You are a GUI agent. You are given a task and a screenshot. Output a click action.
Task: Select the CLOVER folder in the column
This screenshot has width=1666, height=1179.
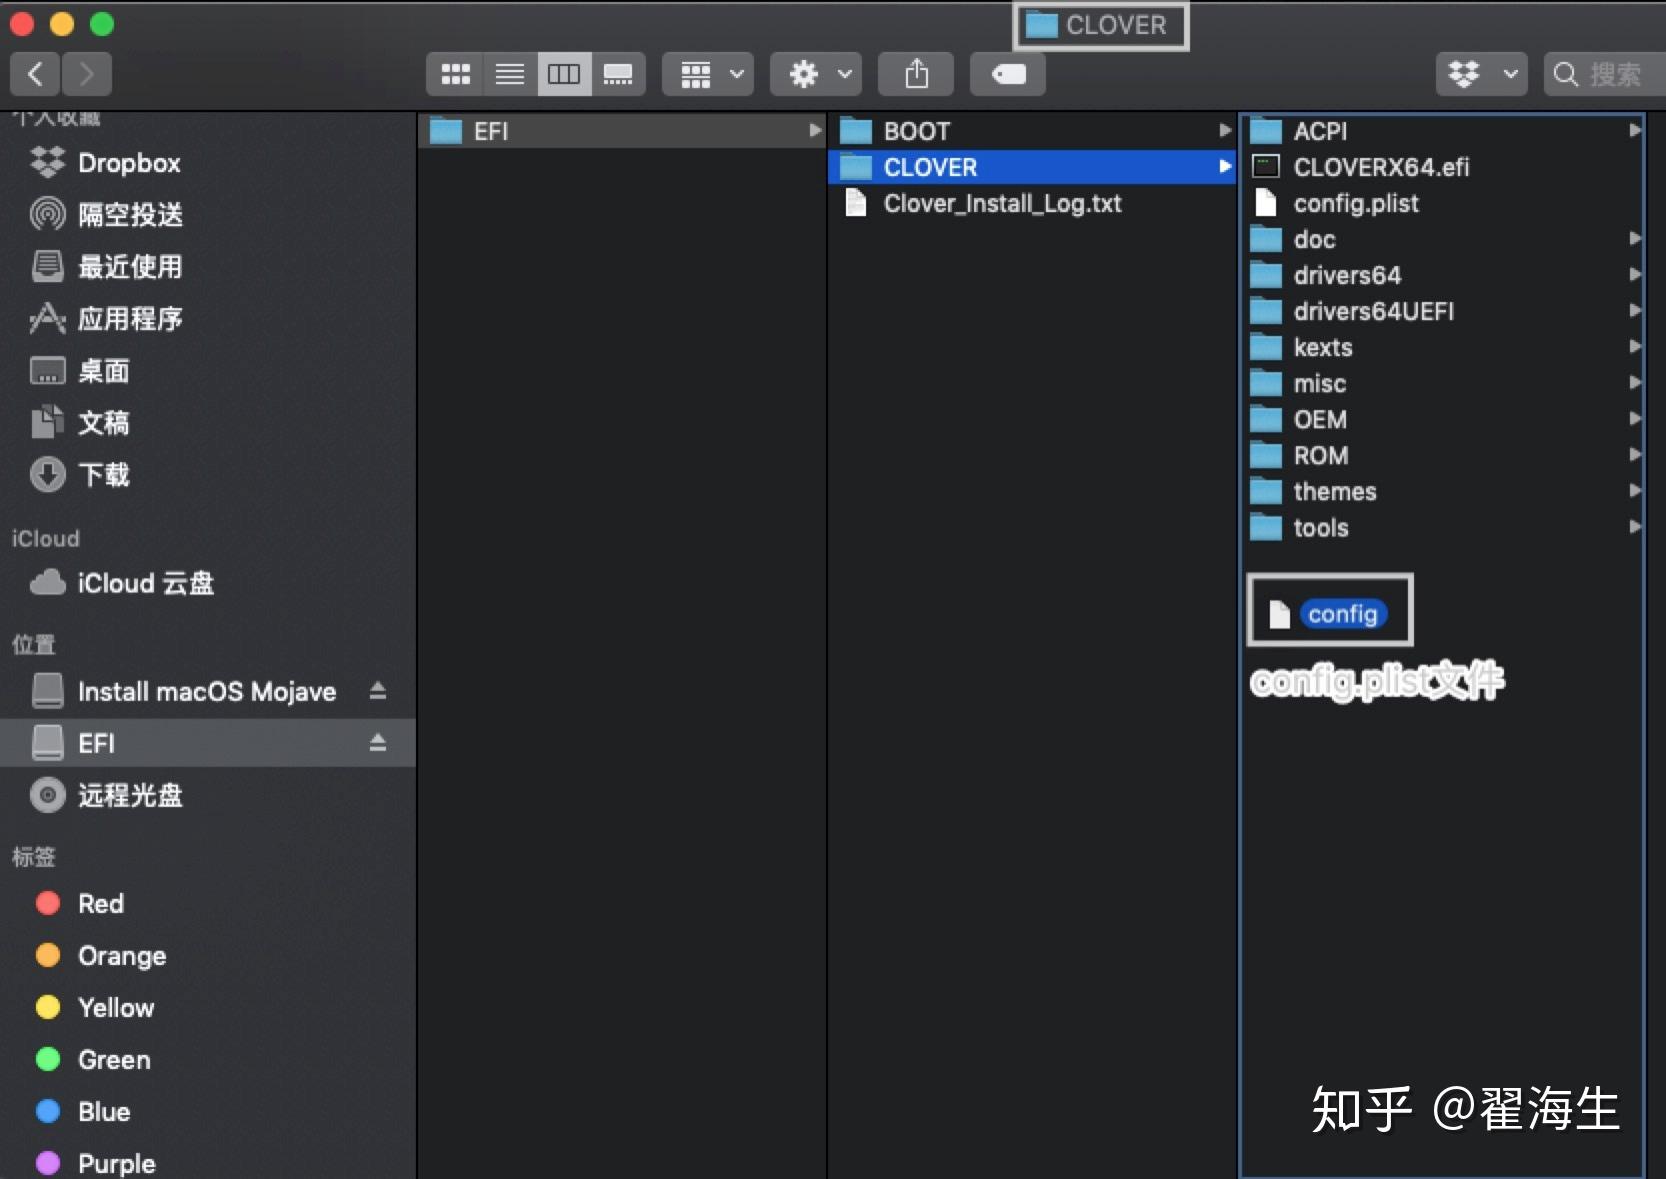pyautogui.click(x=1032, y=167)
